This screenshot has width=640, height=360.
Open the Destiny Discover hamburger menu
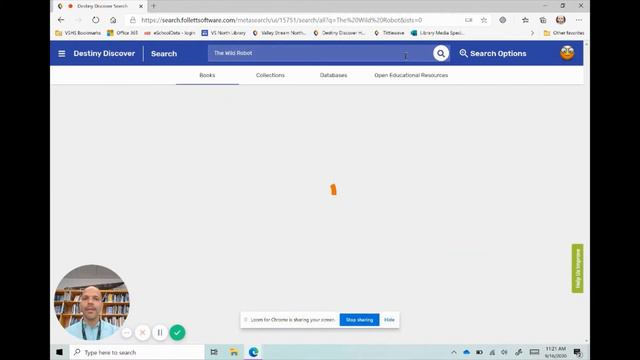click(62, 53)
